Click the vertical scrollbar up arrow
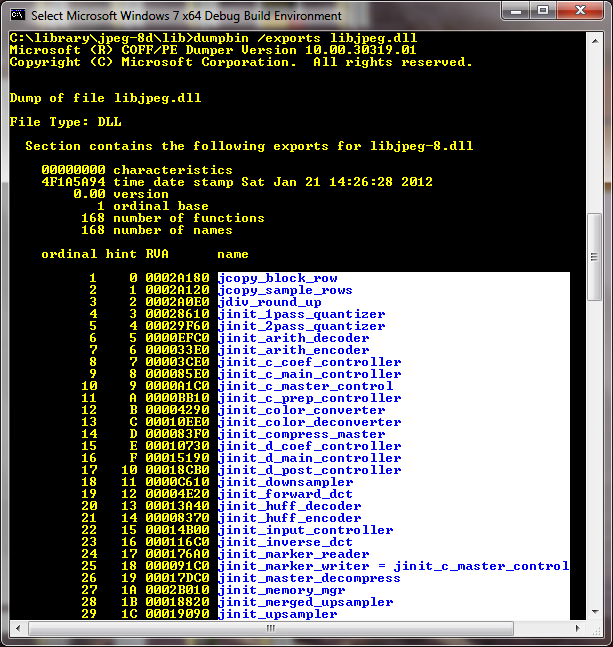The height and width of the screenshot is (647, 613). click(x=595, y=40)
